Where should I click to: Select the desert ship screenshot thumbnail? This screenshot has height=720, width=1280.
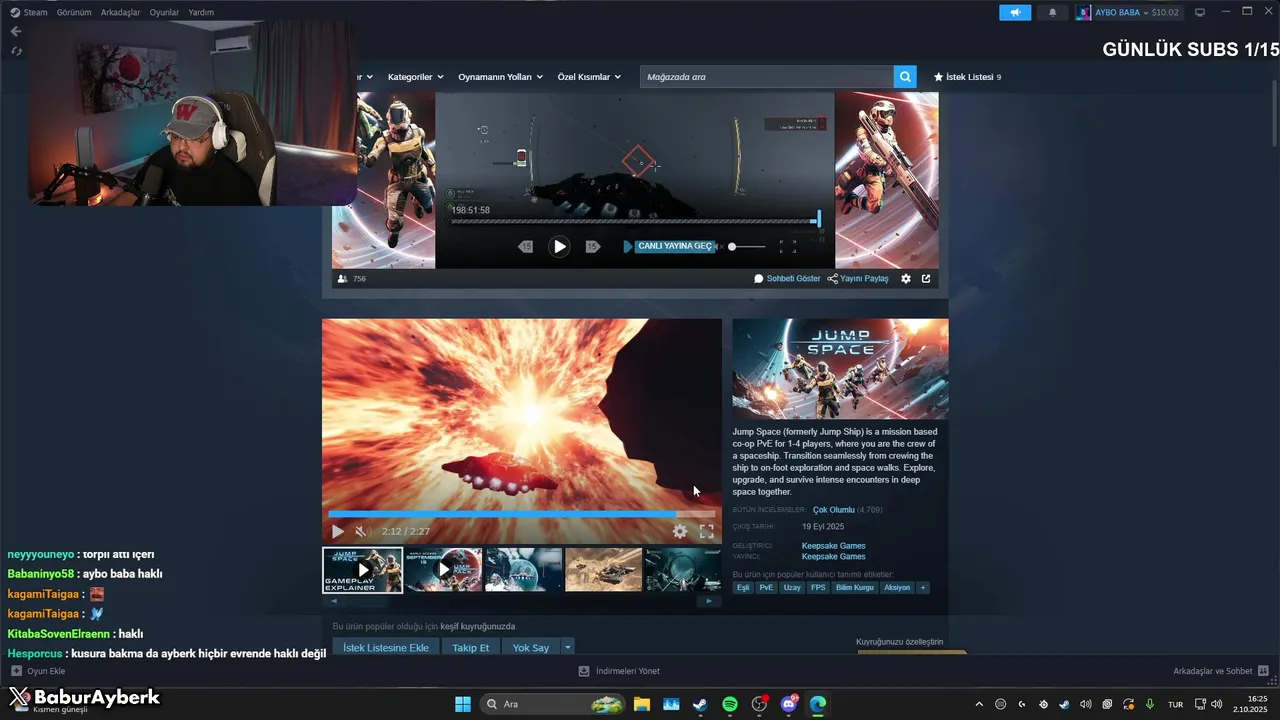pyautogui.click(x=603, y=570)
